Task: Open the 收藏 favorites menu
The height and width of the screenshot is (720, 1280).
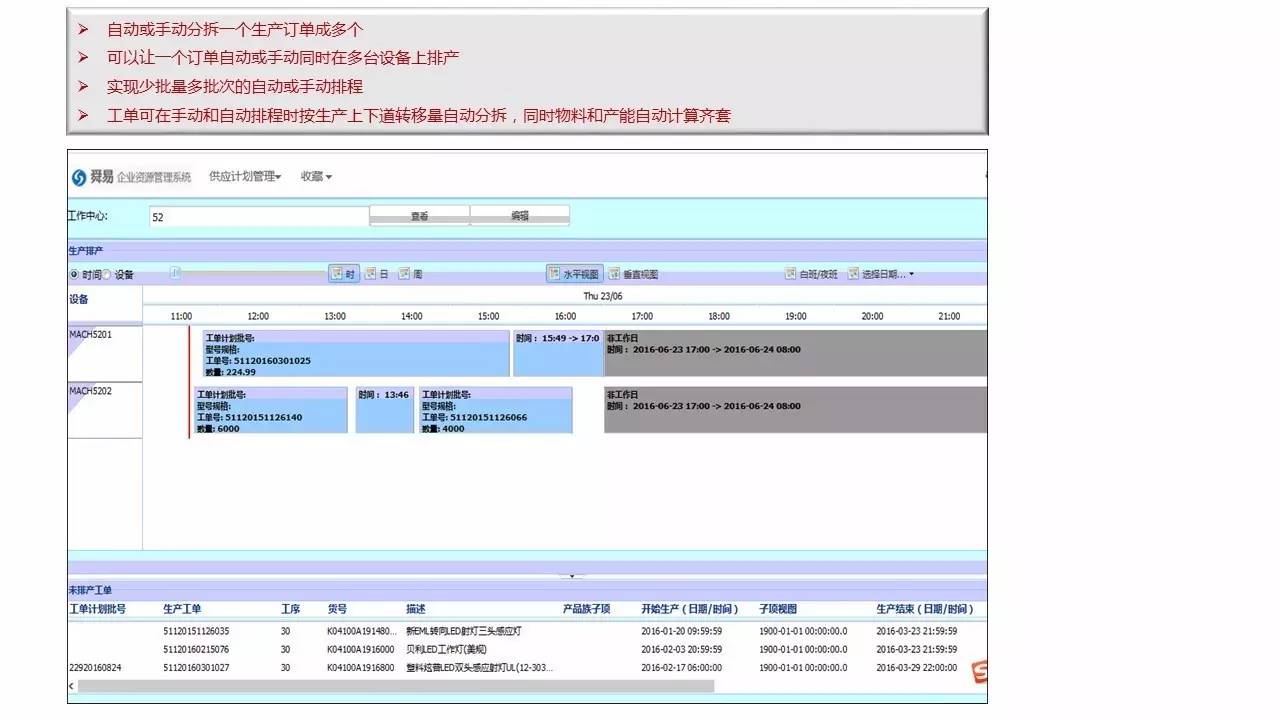Action: 316,177
